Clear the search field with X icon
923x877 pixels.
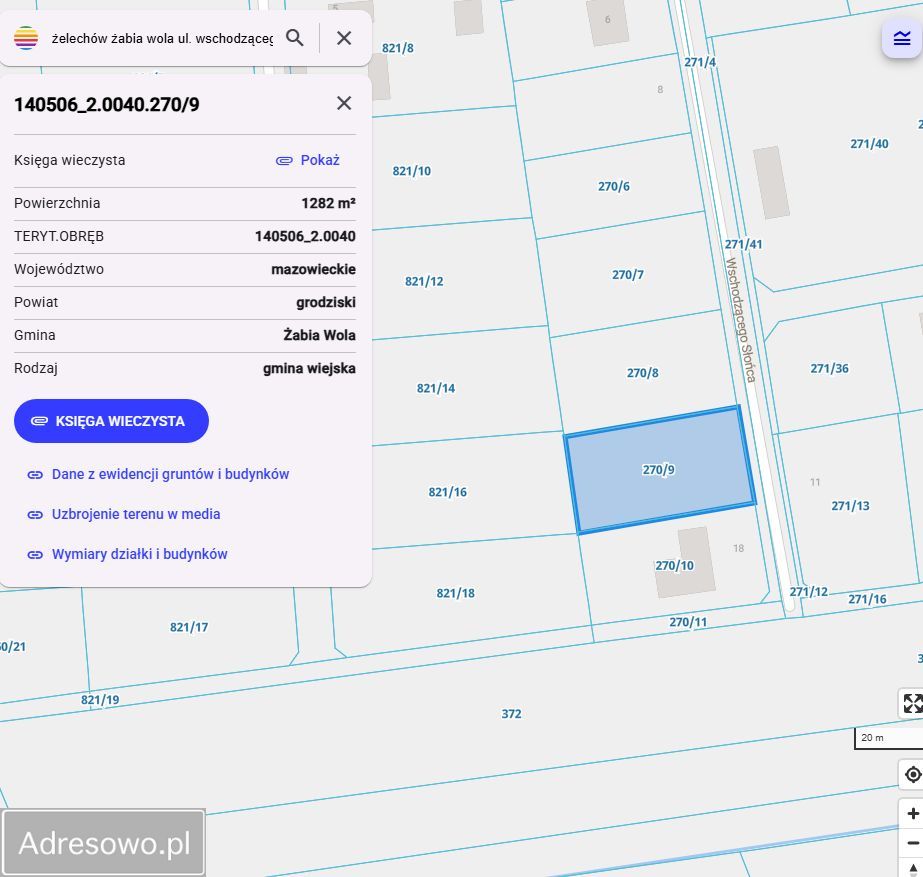344,38
